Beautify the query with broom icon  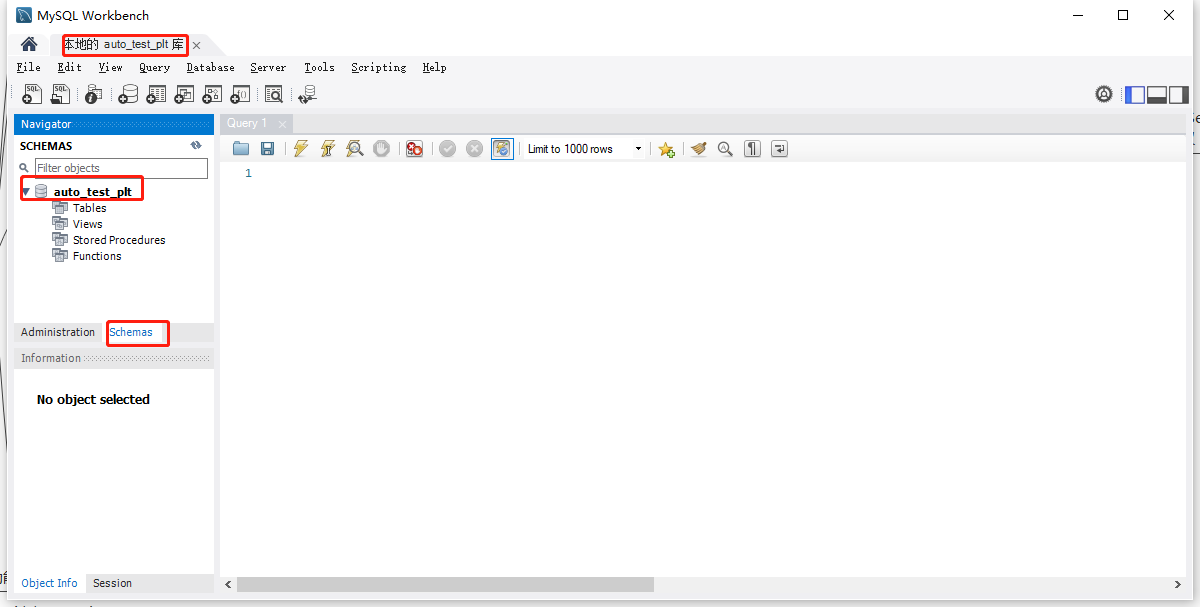coord(698,149)
